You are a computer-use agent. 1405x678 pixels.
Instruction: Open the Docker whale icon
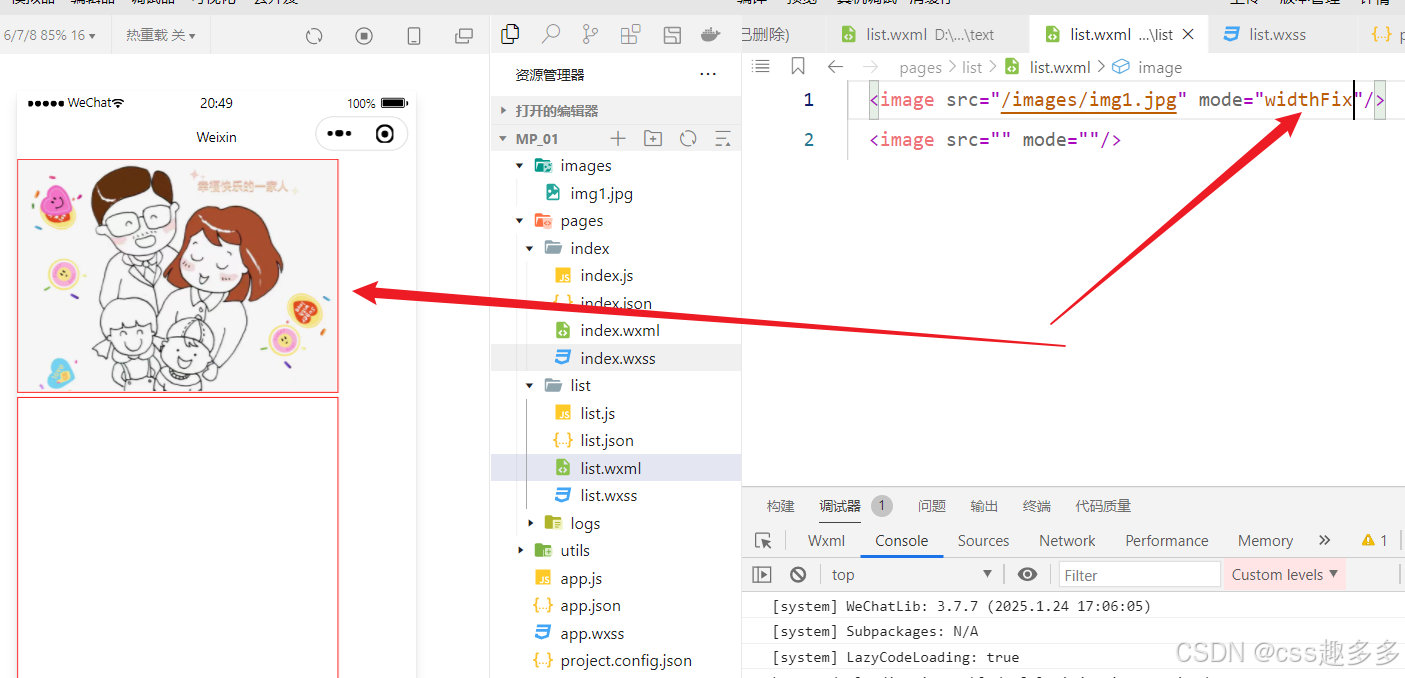[x=711, y=34]
